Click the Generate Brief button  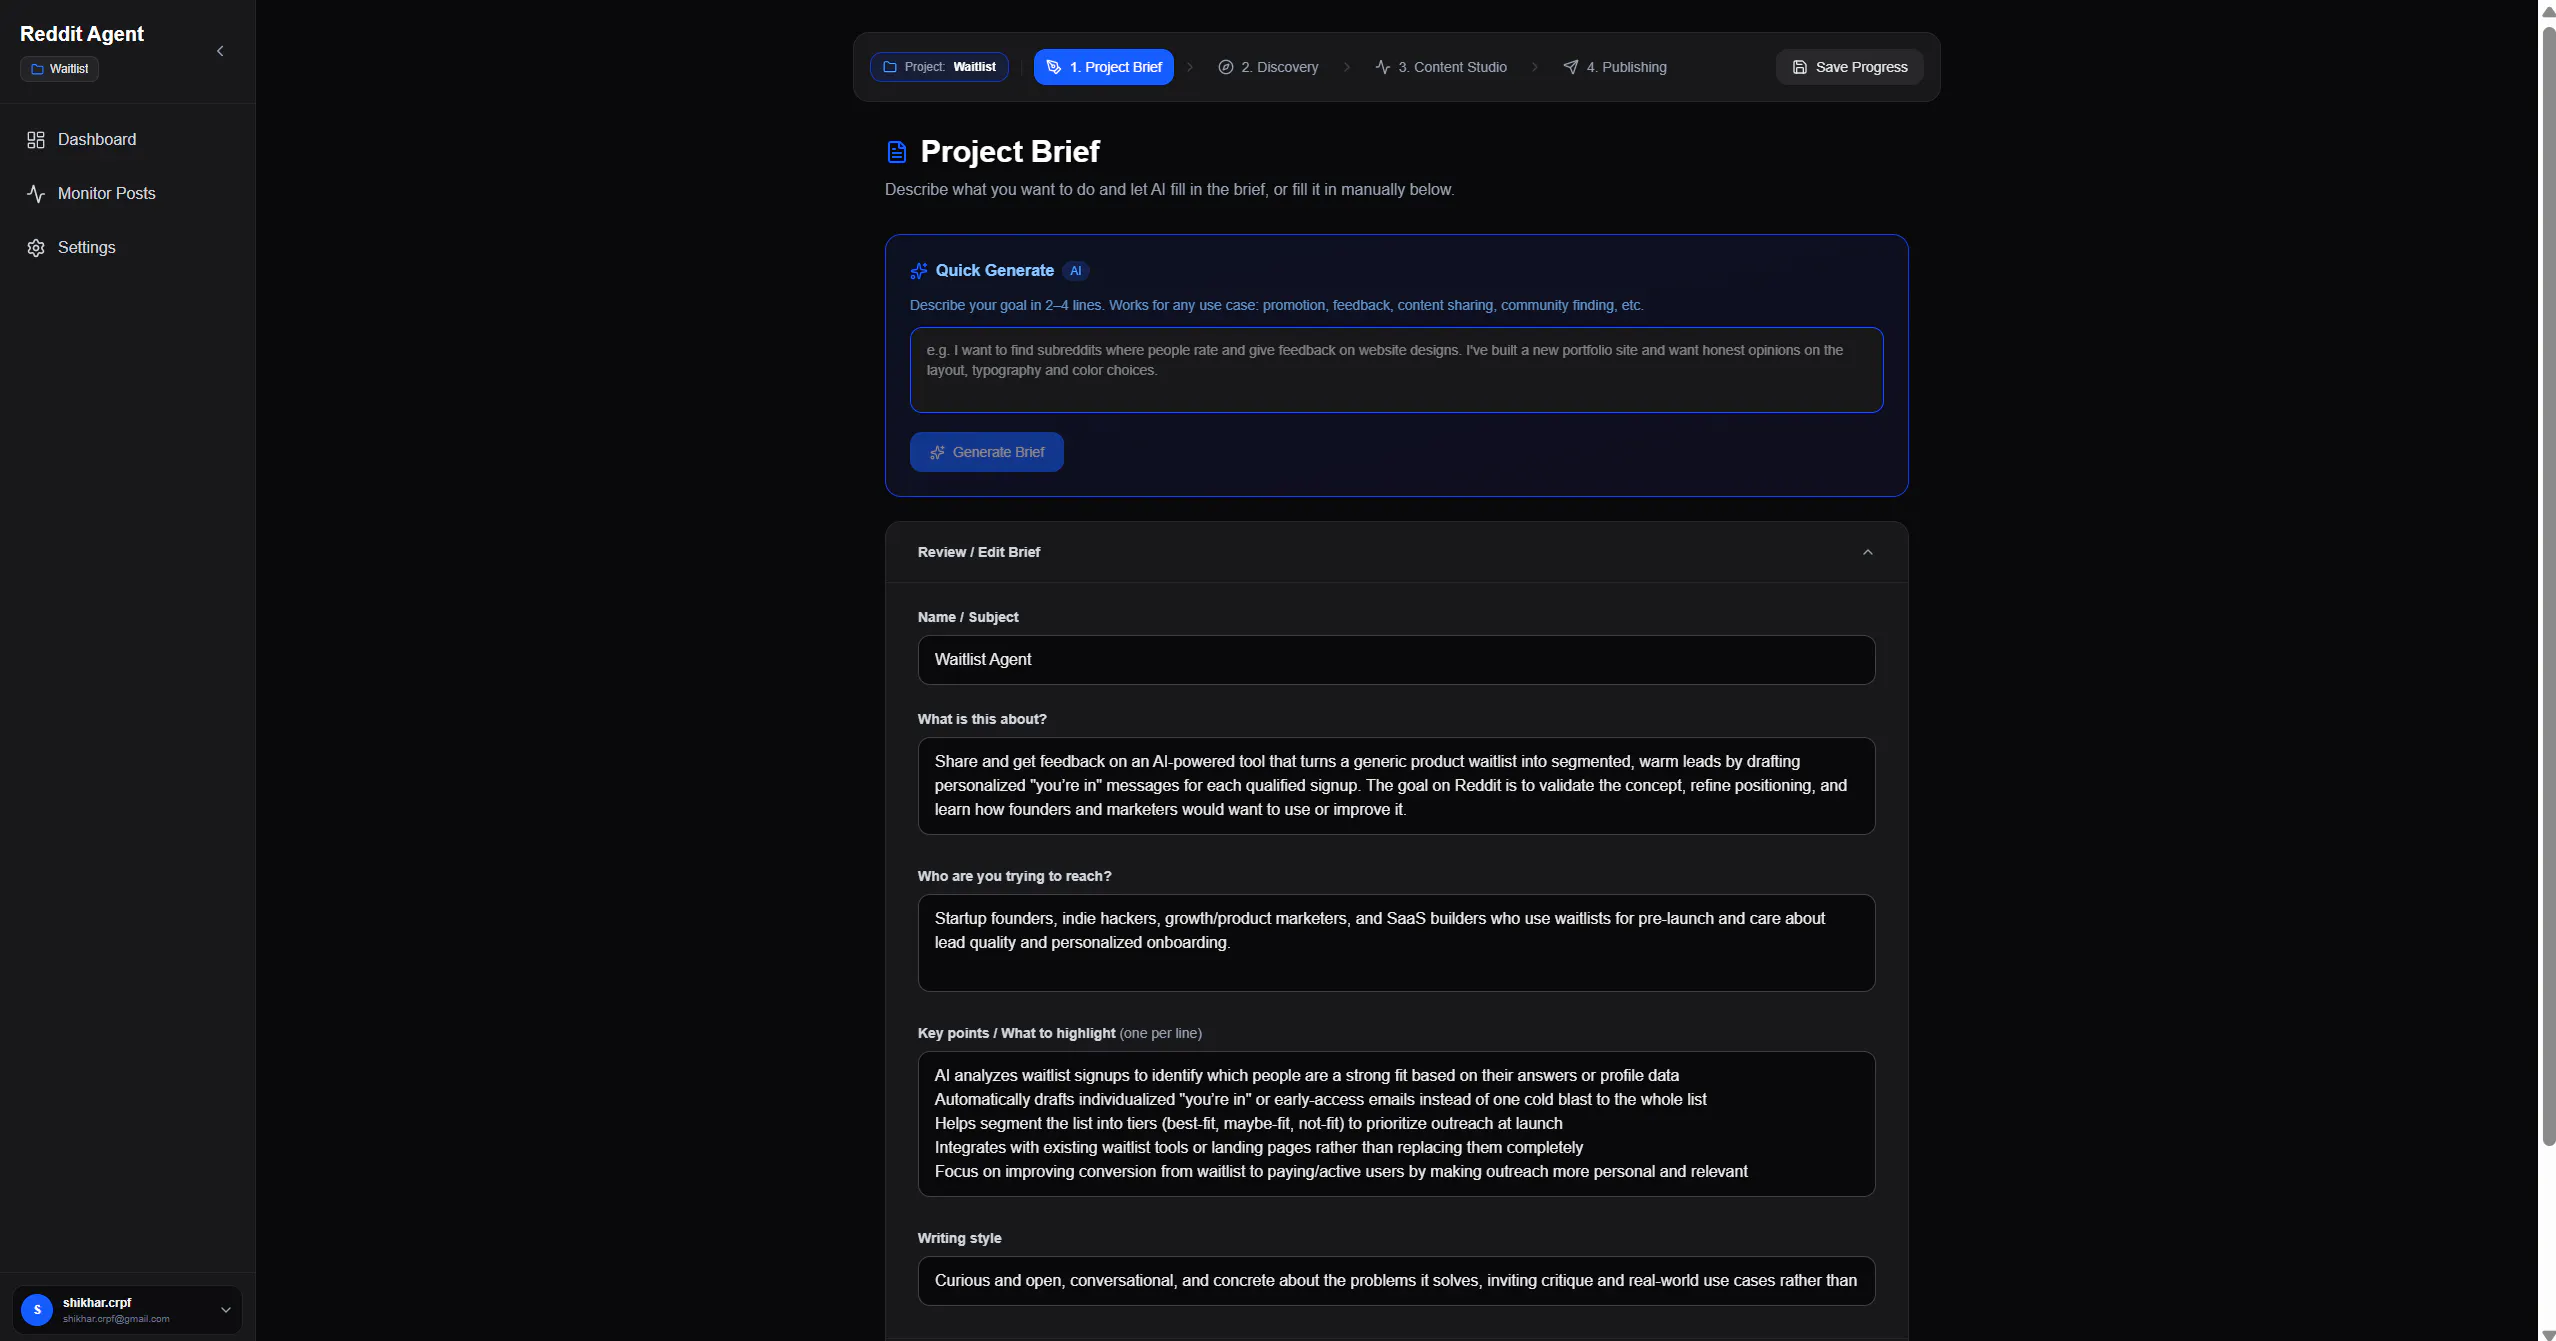pyautogui.click(x=986, y=452)
